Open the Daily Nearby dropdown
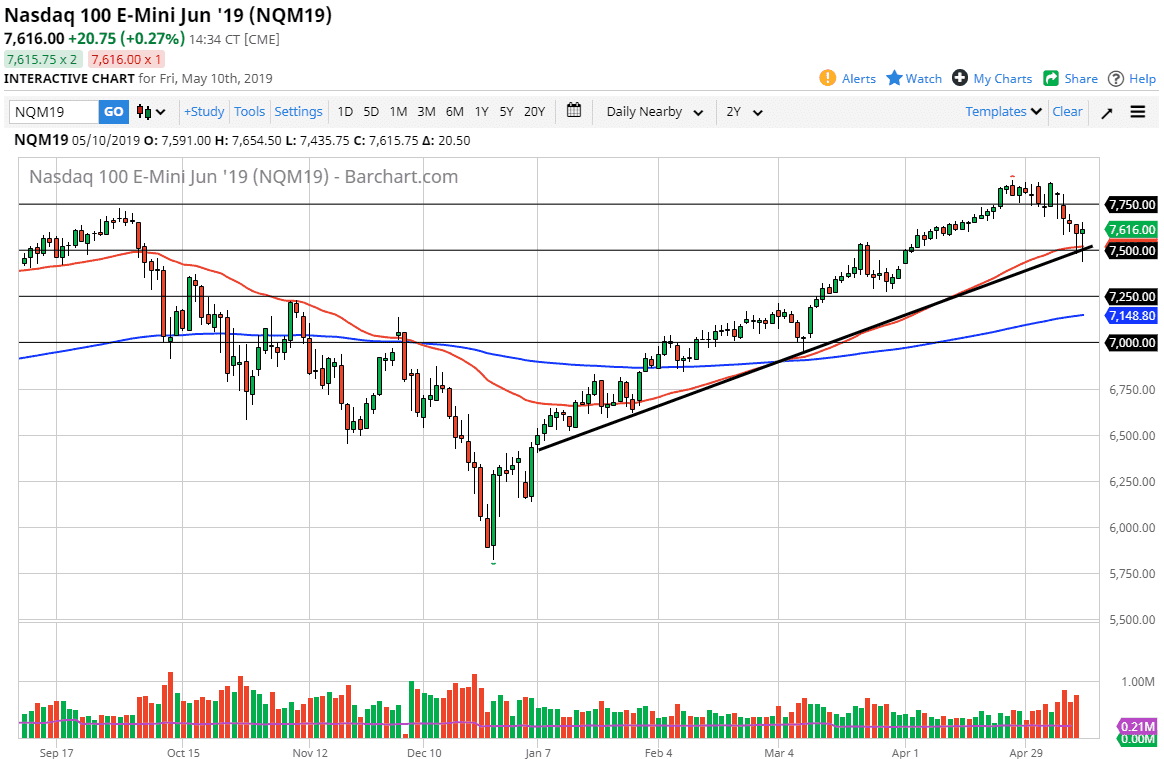The height and width of the screenshot is (759, 1164). pos(653,112)
